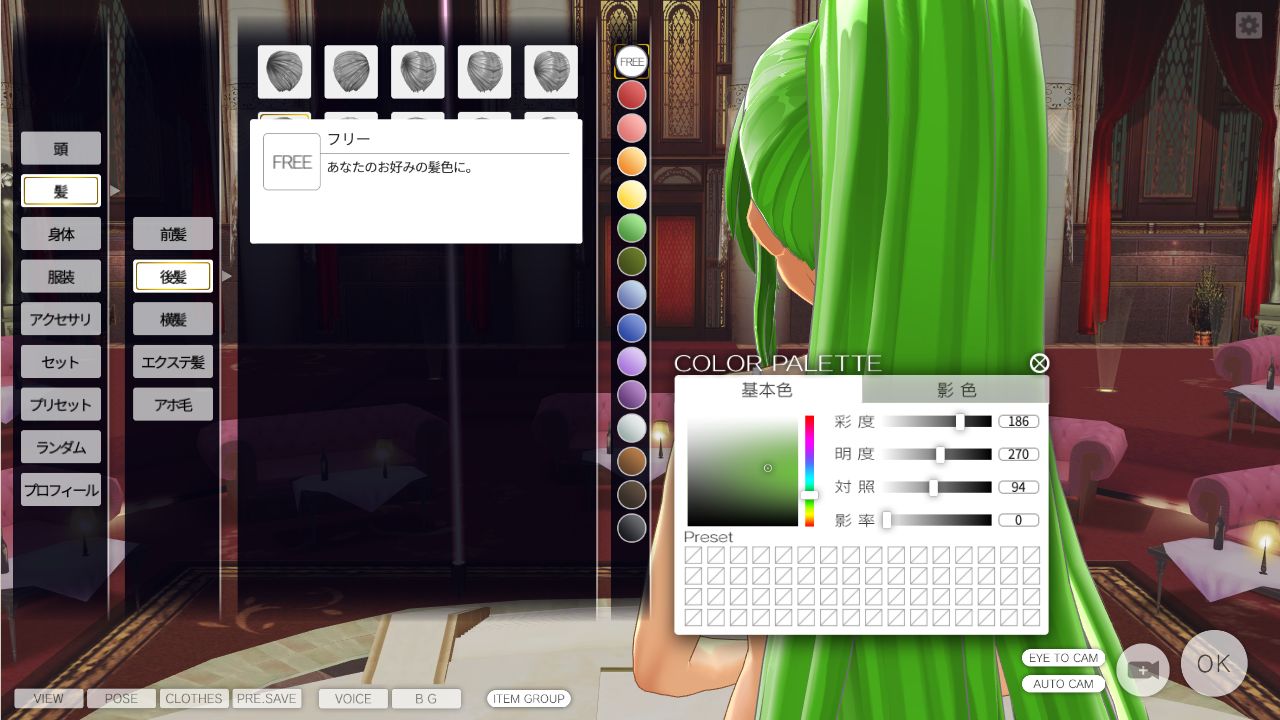This screenshot has height=720, width=1280.
Task: Pick the purple hair color swatch
Action: pos(632,395)
